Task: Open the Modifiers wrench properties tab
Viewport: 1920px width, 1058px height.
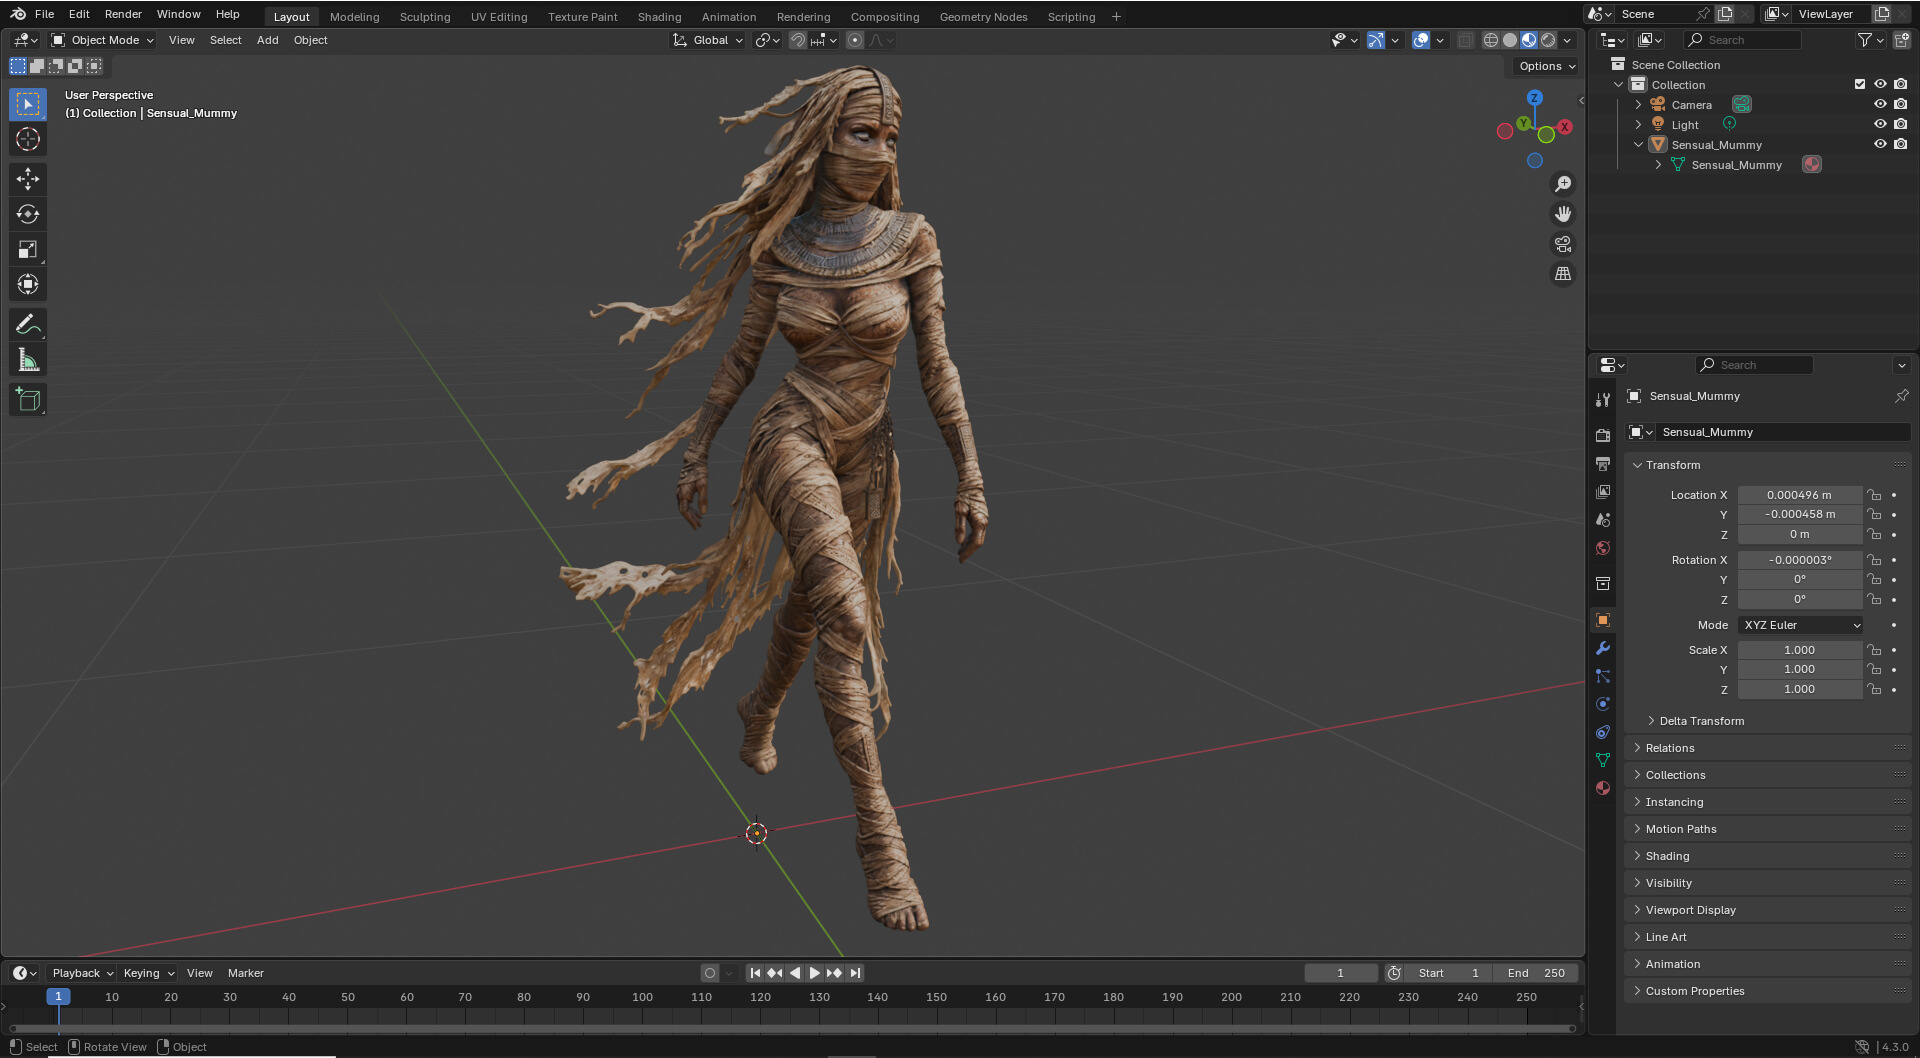Action: (x=1603, y=648)
